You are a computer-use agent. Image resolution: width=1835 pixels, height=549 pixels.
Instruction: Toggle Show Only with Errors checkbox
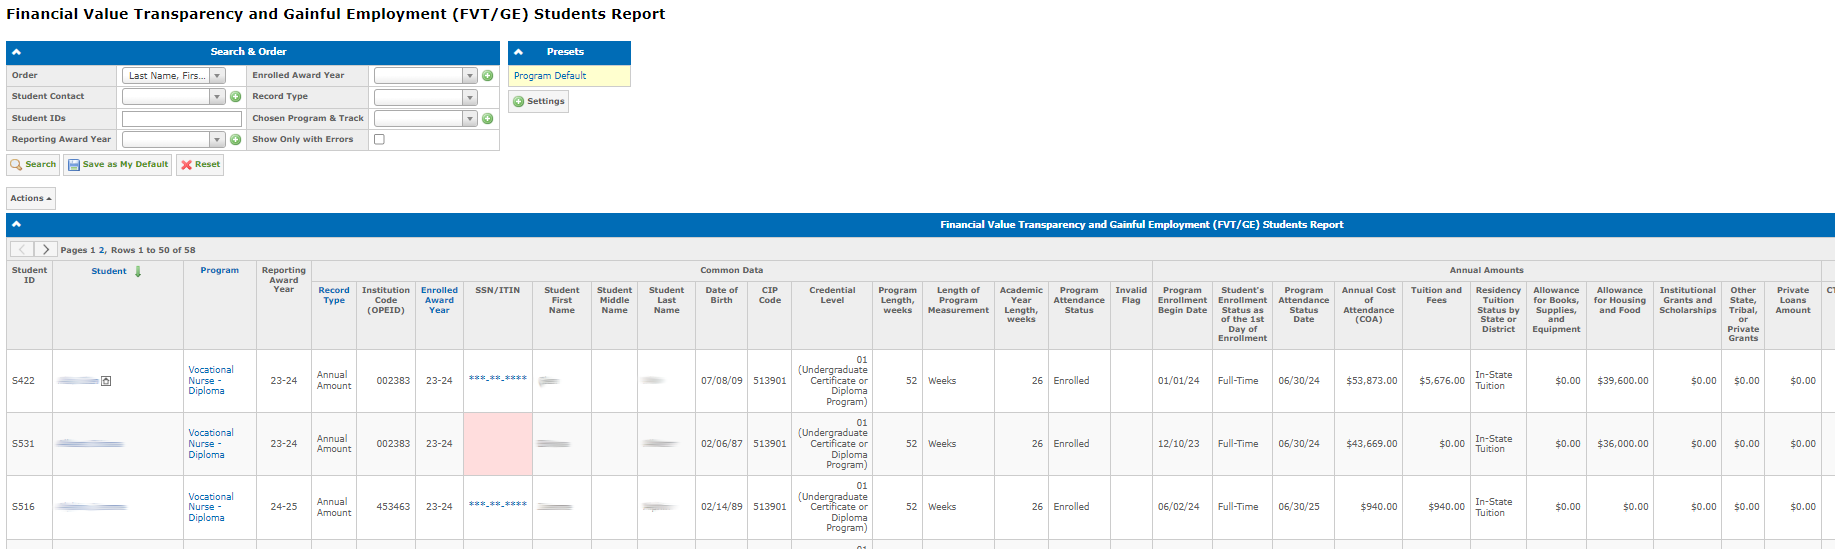(x=379, y=140)
